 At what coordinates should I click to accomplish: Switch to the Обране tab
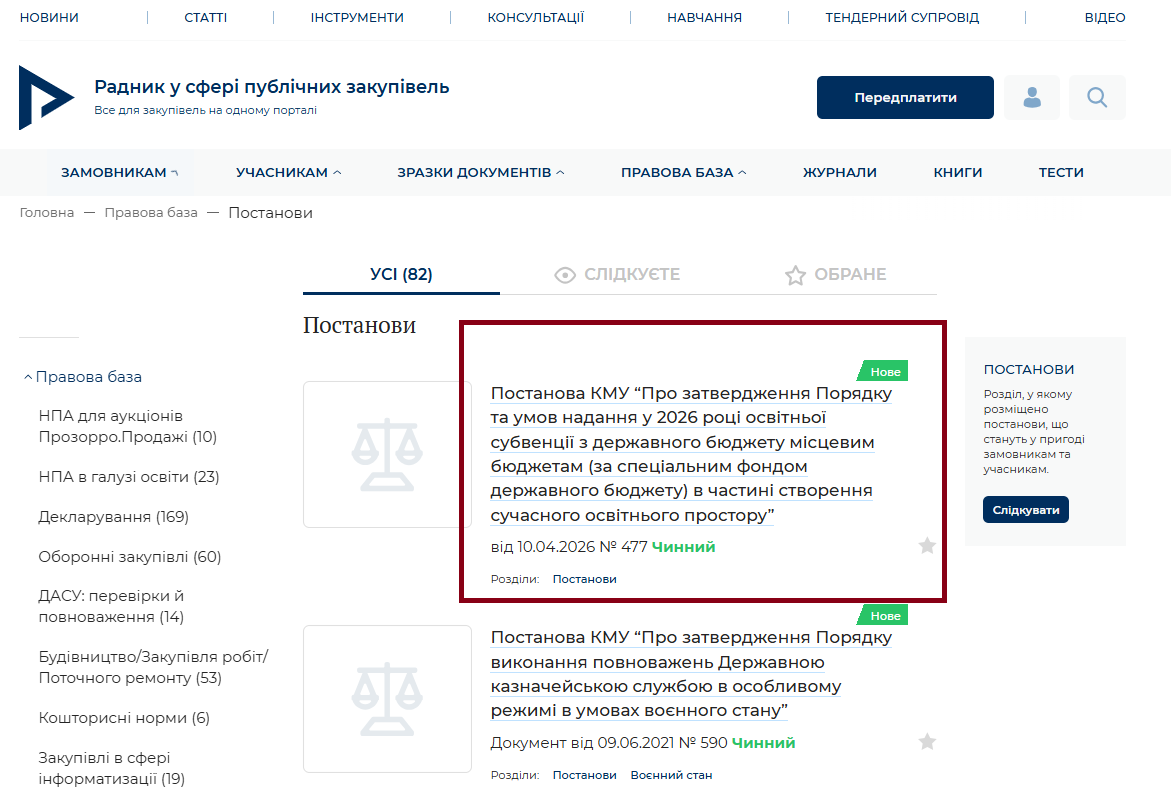[835, 275]
